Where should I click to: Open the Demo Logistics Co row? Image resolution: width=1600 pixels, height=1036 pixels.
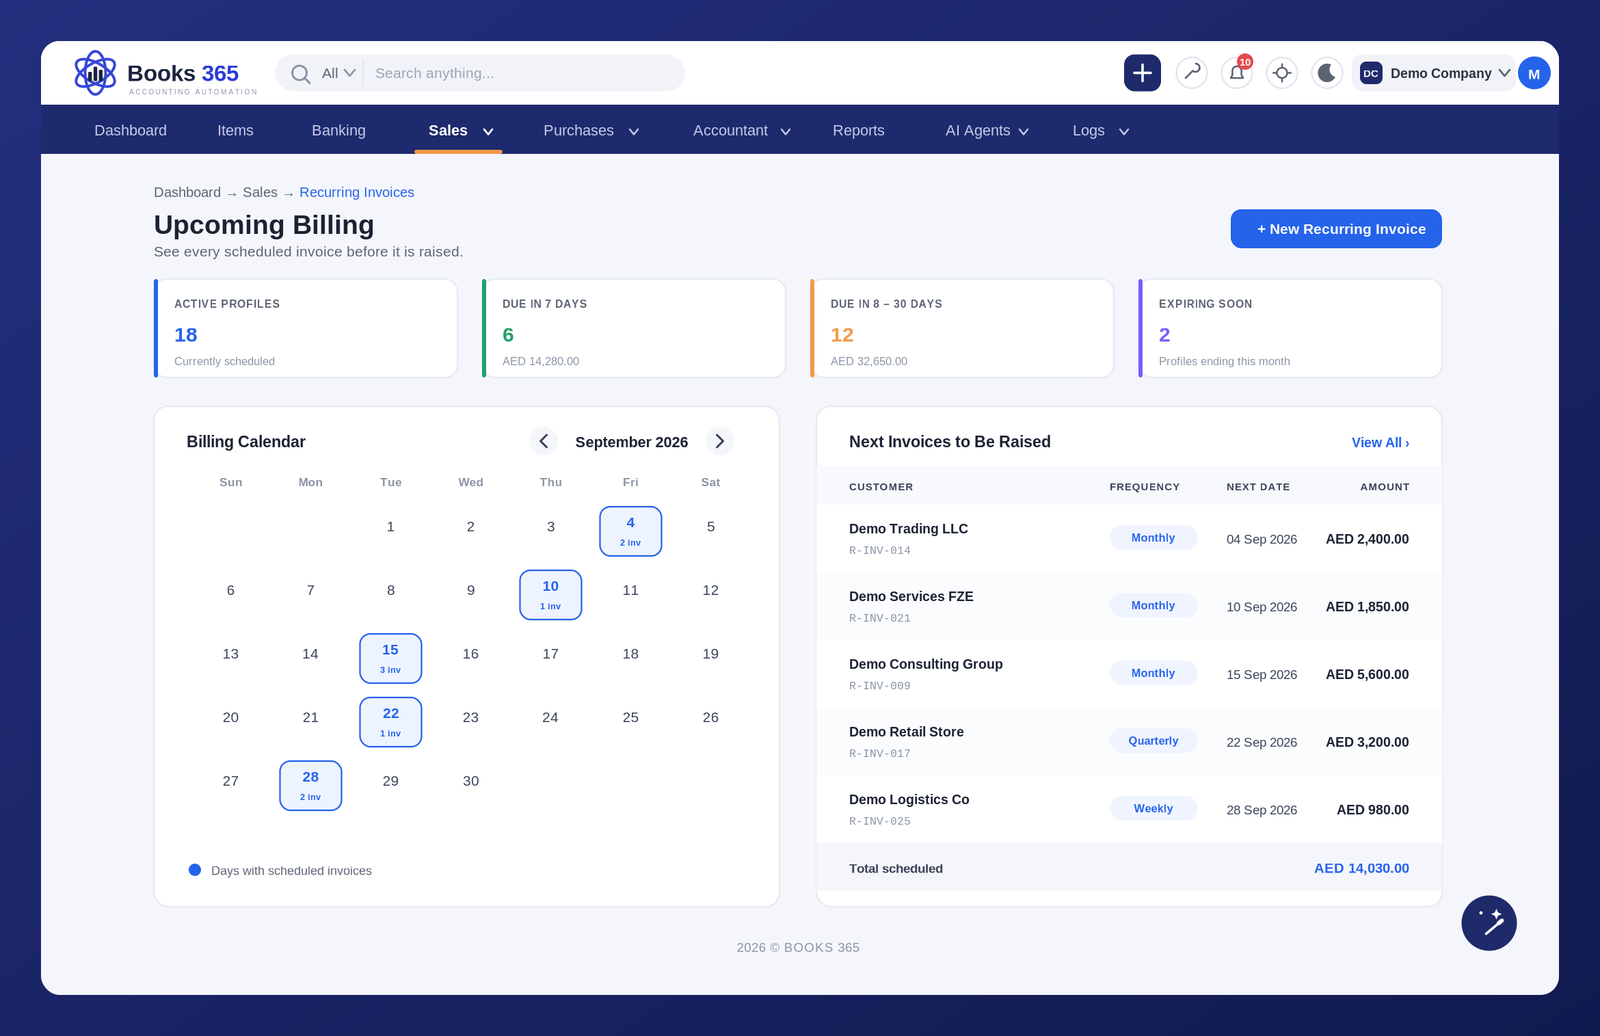click(x=1129, y=809)
